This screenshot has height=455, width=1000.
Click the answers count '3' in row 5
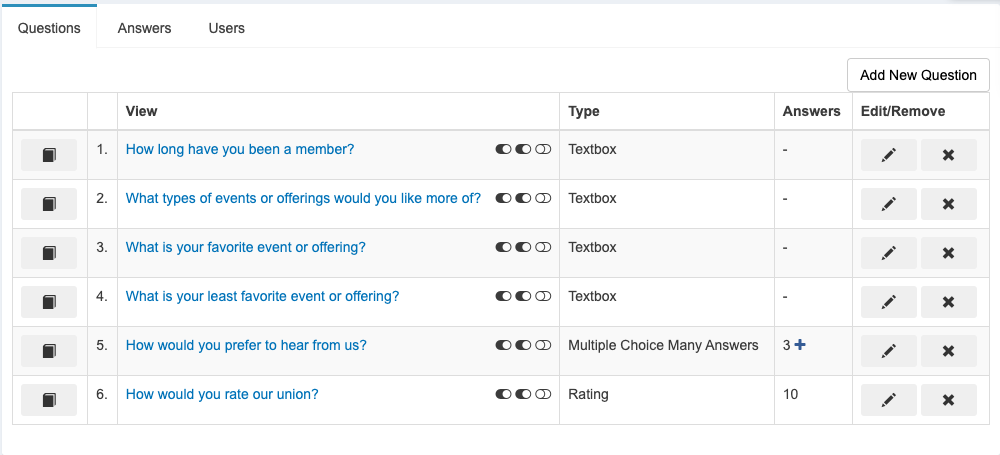[x=786, y=345]
